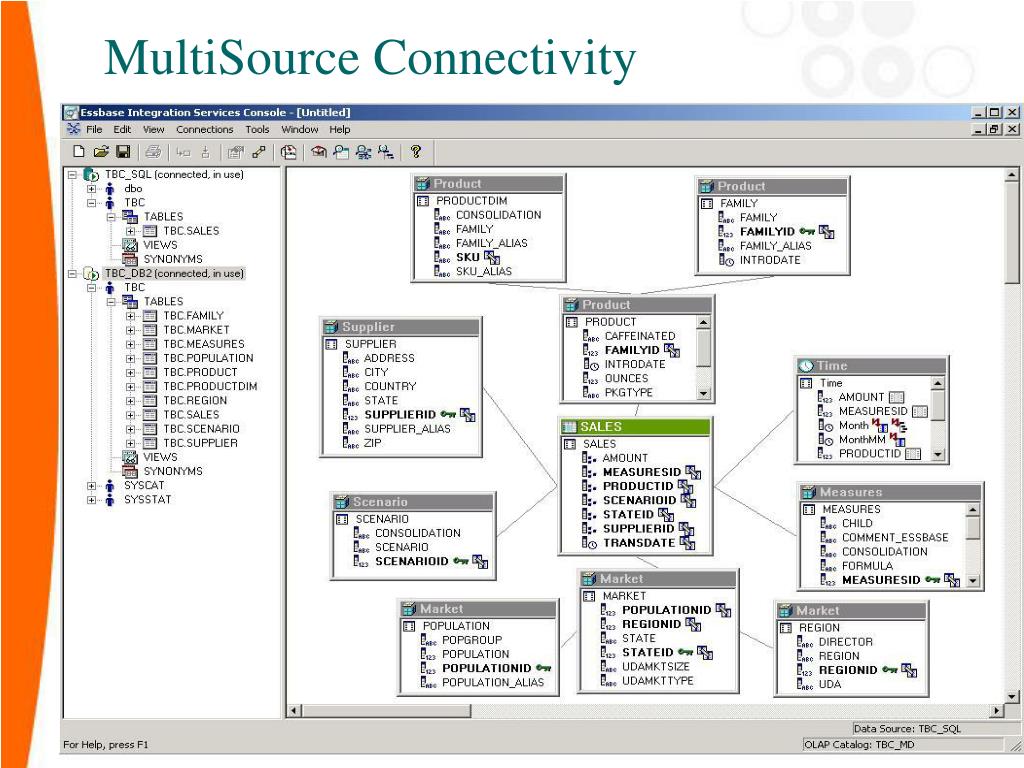Select the TBC.POPULATION tree item
This screenshot has height=768, width=1024.
[208, 359]
